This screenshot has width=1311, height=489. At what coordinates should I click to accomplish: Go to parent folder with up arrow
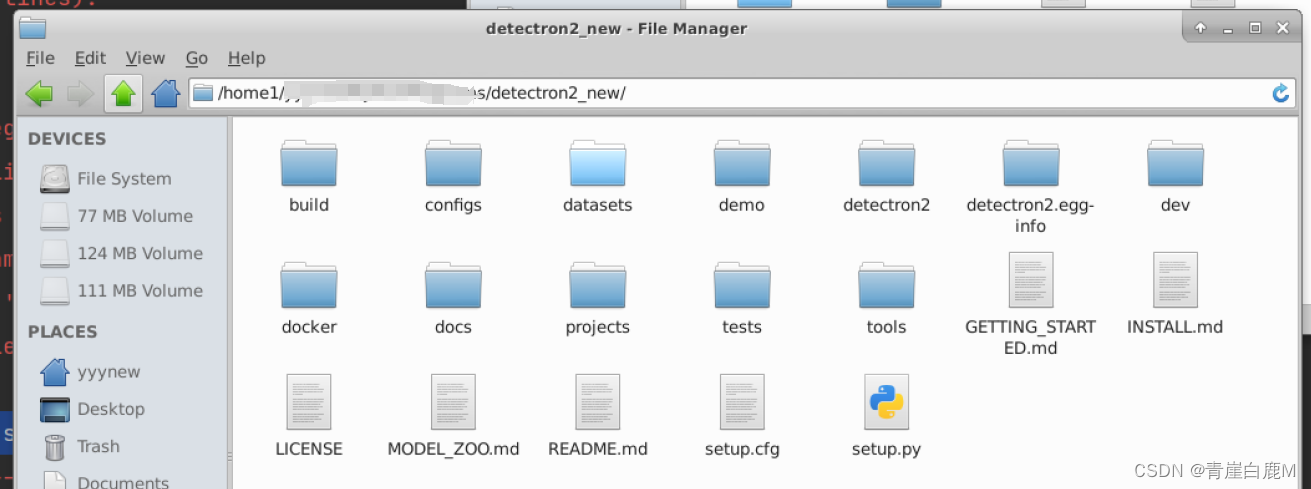click(x=123, y=94)
